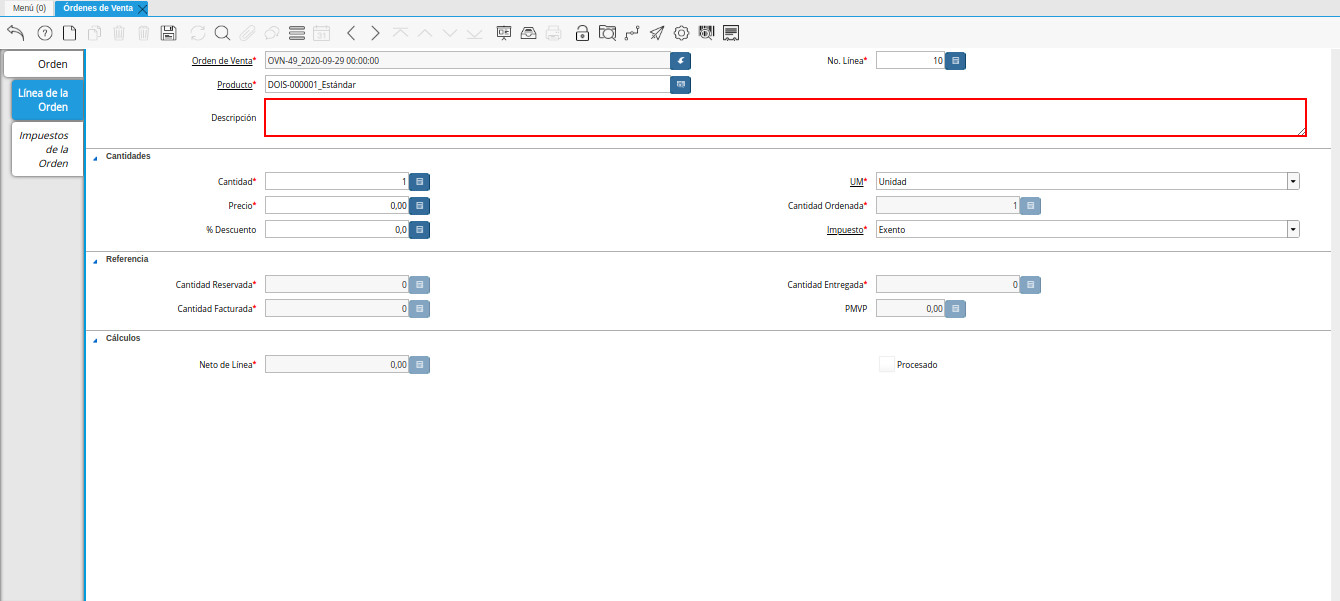Click the copy record icon
Image resolution: width=1340 pixels, height=601 pixels.
[x=94, y=33]
